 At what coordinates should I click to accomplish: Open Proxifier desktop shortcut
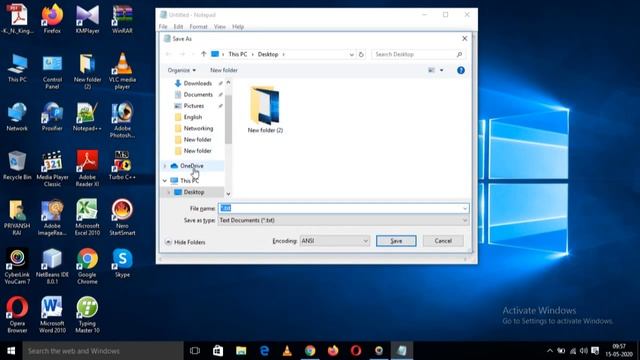pos(52,117)
